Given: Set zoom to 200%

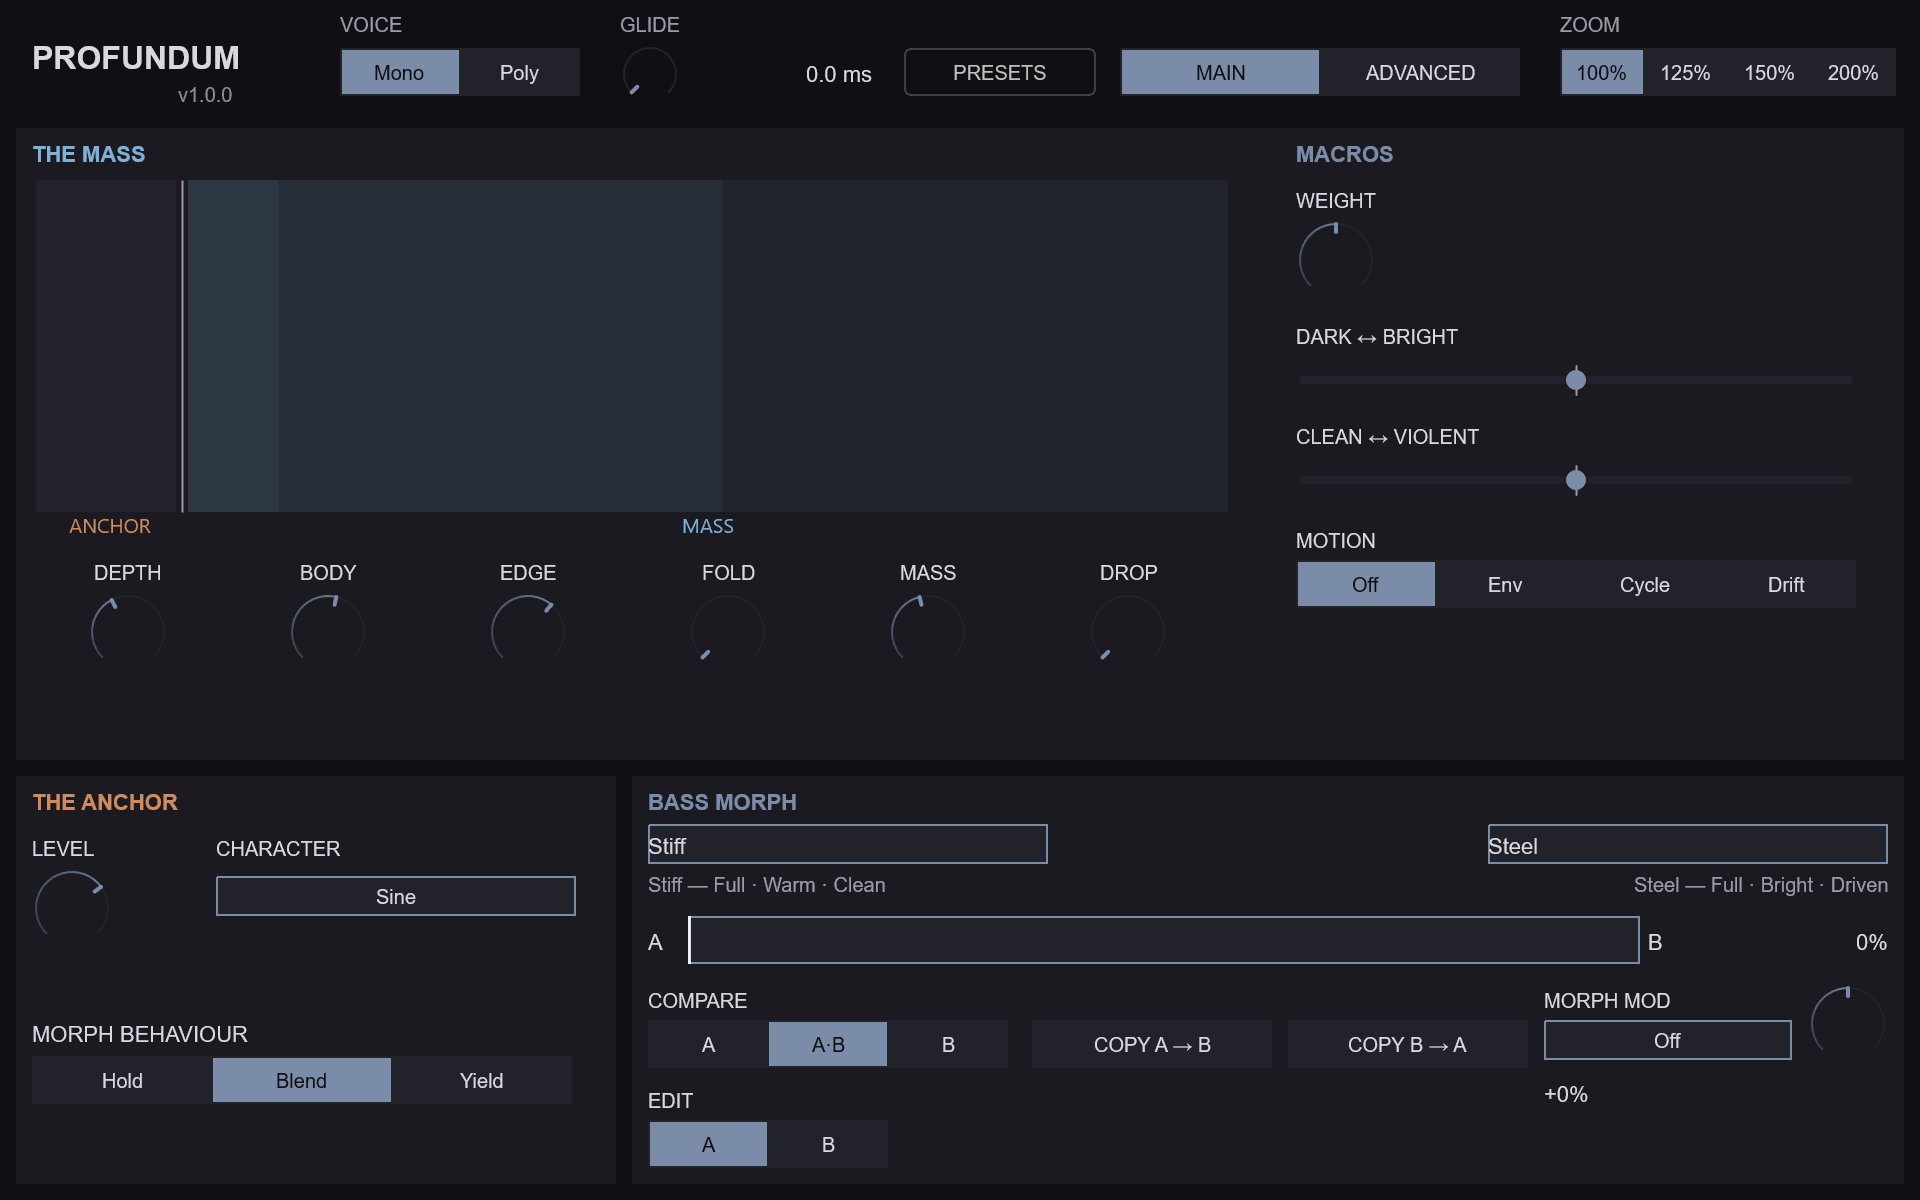Looking at the screenshot, I should (x=1853, y=73).
